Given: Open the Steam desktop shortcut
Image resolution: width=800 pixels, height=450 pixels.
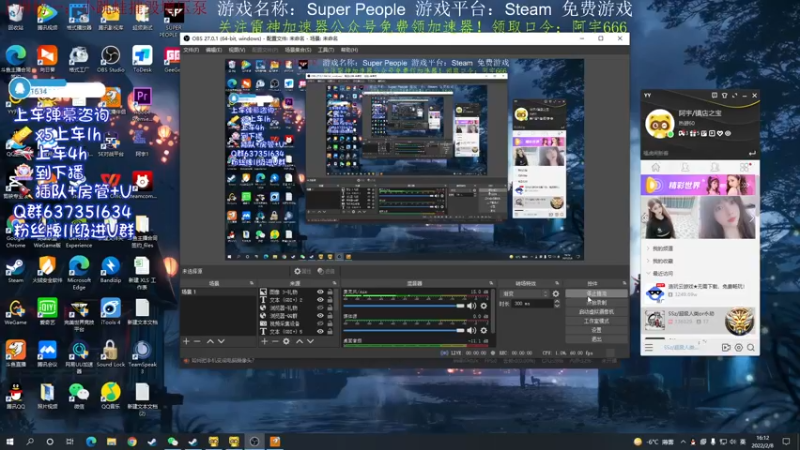Looking at the screenshot, I should [x=15, y=270].
